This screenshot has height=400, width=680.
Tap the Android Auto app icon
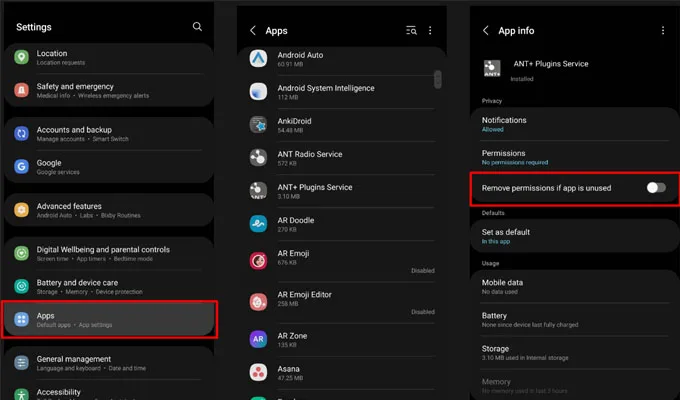pyautogui.click(x=258, y=59)
